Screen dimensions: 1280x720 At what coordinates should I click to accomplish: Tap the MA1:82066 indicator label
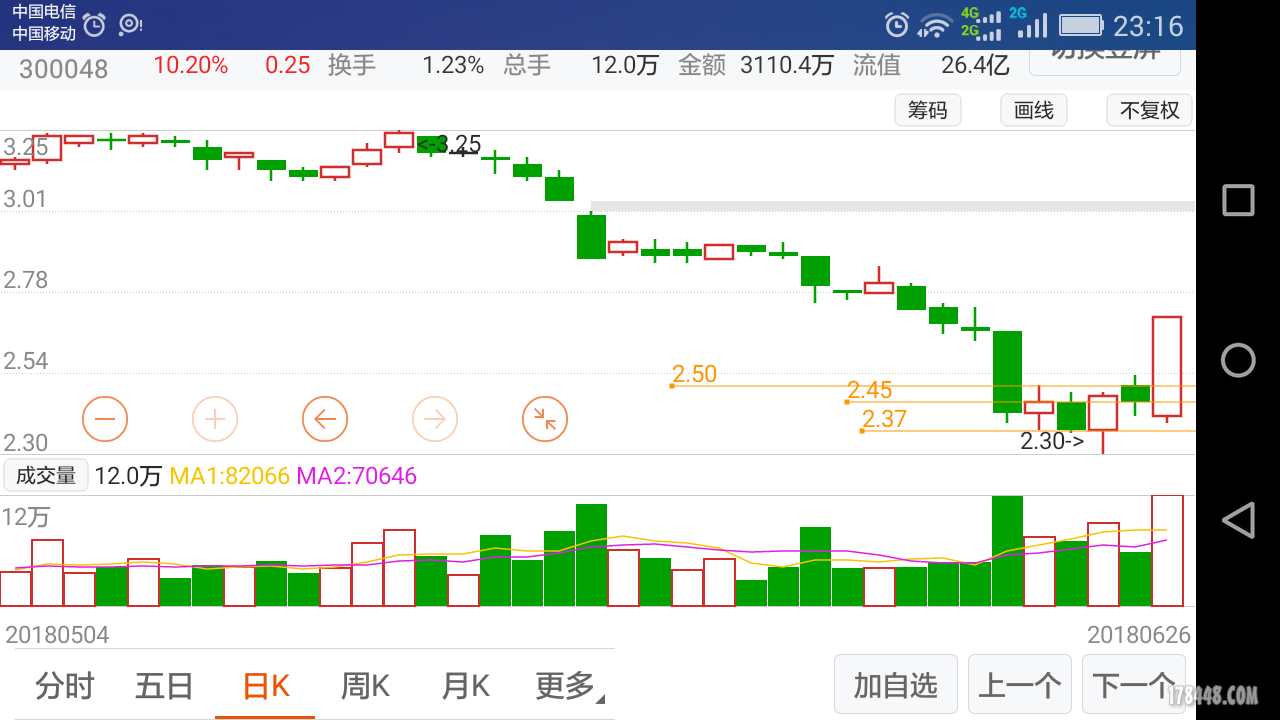231,476
